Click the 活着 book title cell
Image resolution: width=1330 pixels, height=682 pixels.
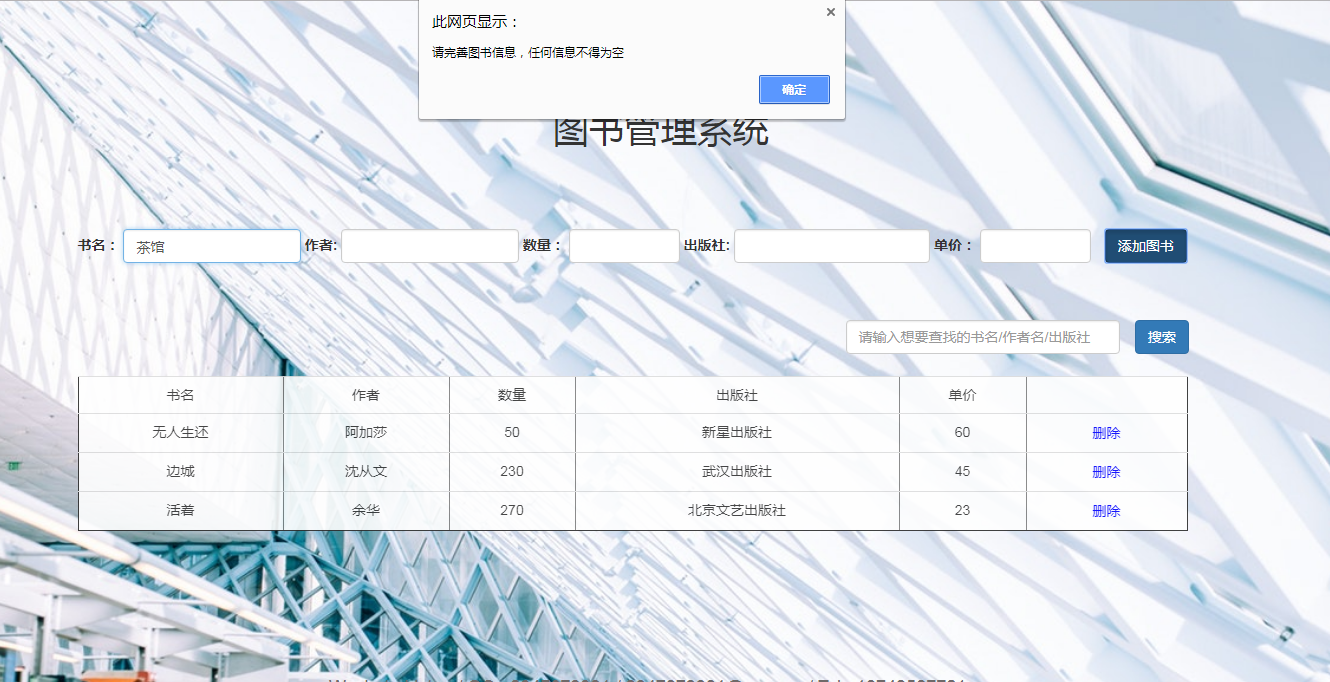coord(181,511)
